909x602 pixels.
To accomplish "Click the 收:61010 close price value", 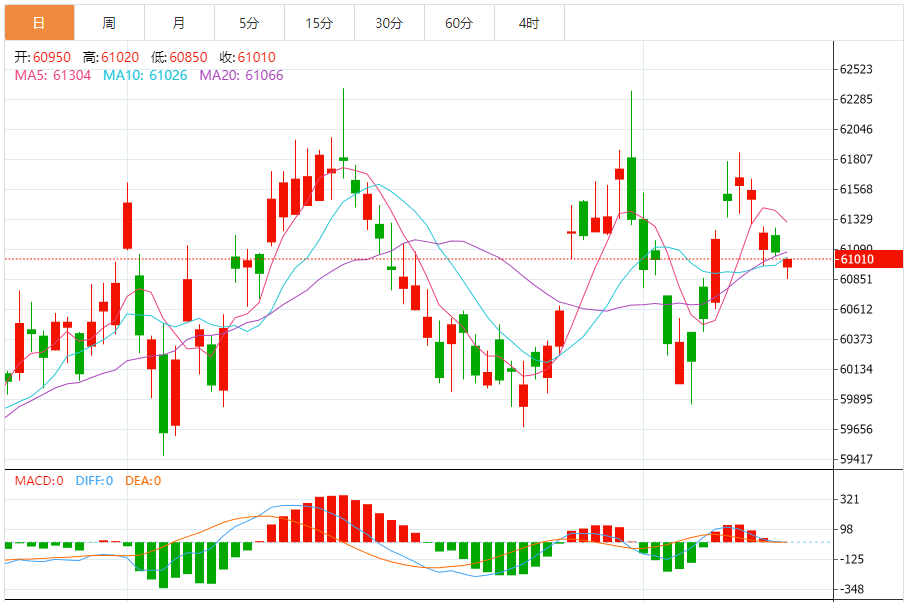I will coord(248,57).
